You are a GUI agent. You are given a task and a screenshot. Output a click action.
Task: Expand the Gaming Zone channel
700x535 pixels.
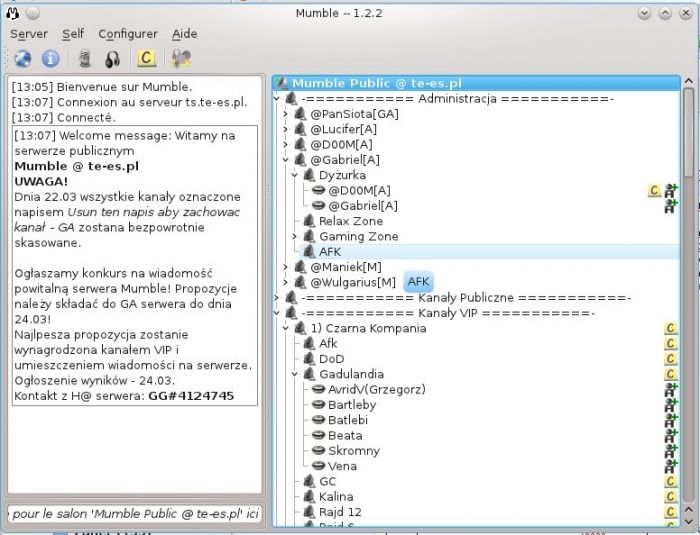pos(295,236)
